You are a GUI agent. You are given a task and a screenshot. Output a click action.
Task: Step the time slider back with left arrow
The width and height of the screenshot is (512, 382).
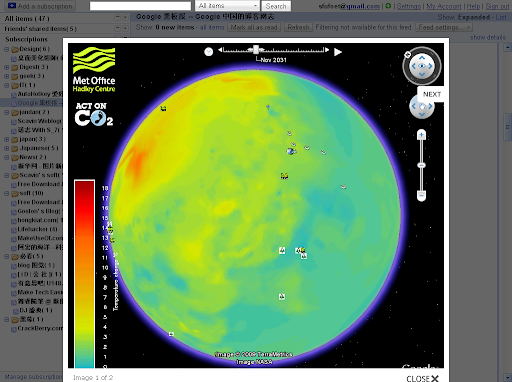(220, 50)
